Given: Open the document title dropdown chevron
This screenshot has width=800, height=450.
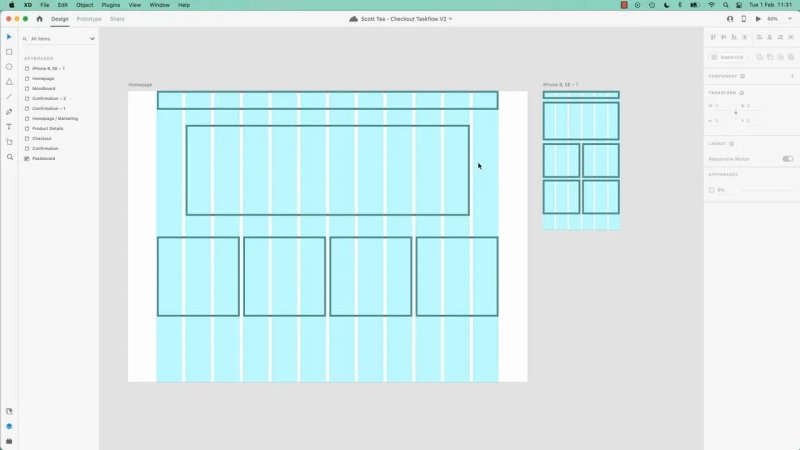Looking at the screenshot, I should click(x=451, y=19).
